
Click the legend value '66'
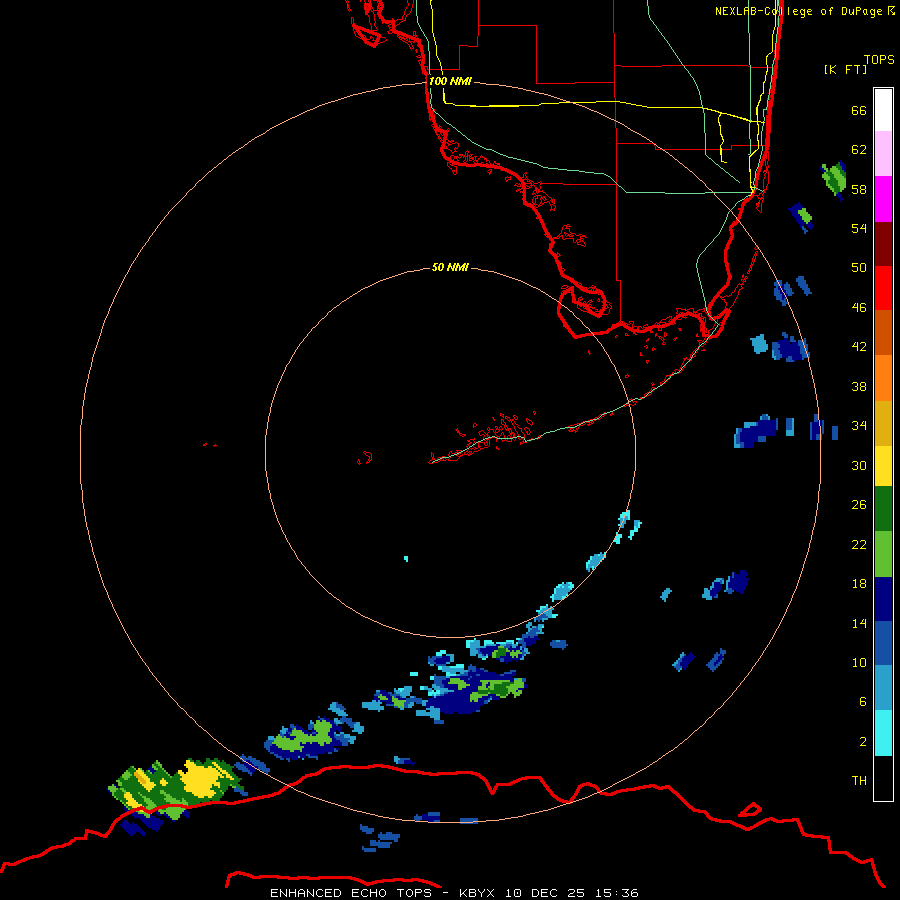pyautogui.click(x=859, y=110)
